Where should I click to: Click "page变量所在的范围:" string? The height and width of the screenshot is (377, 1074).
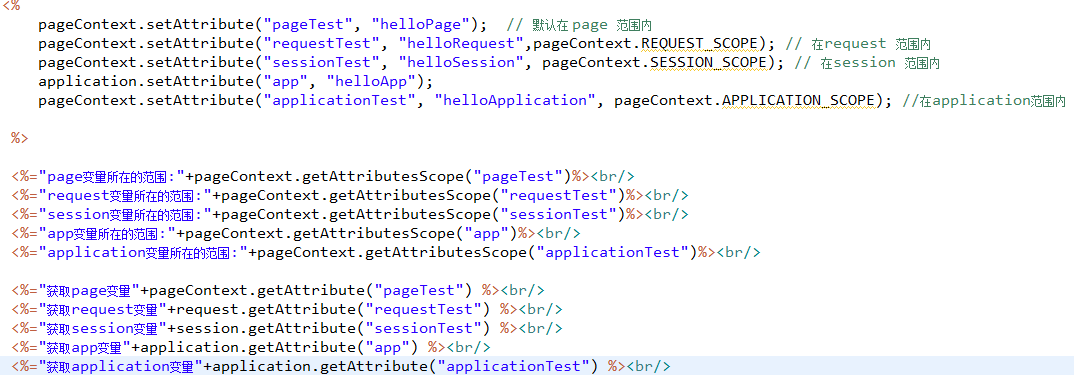(112, 177)
